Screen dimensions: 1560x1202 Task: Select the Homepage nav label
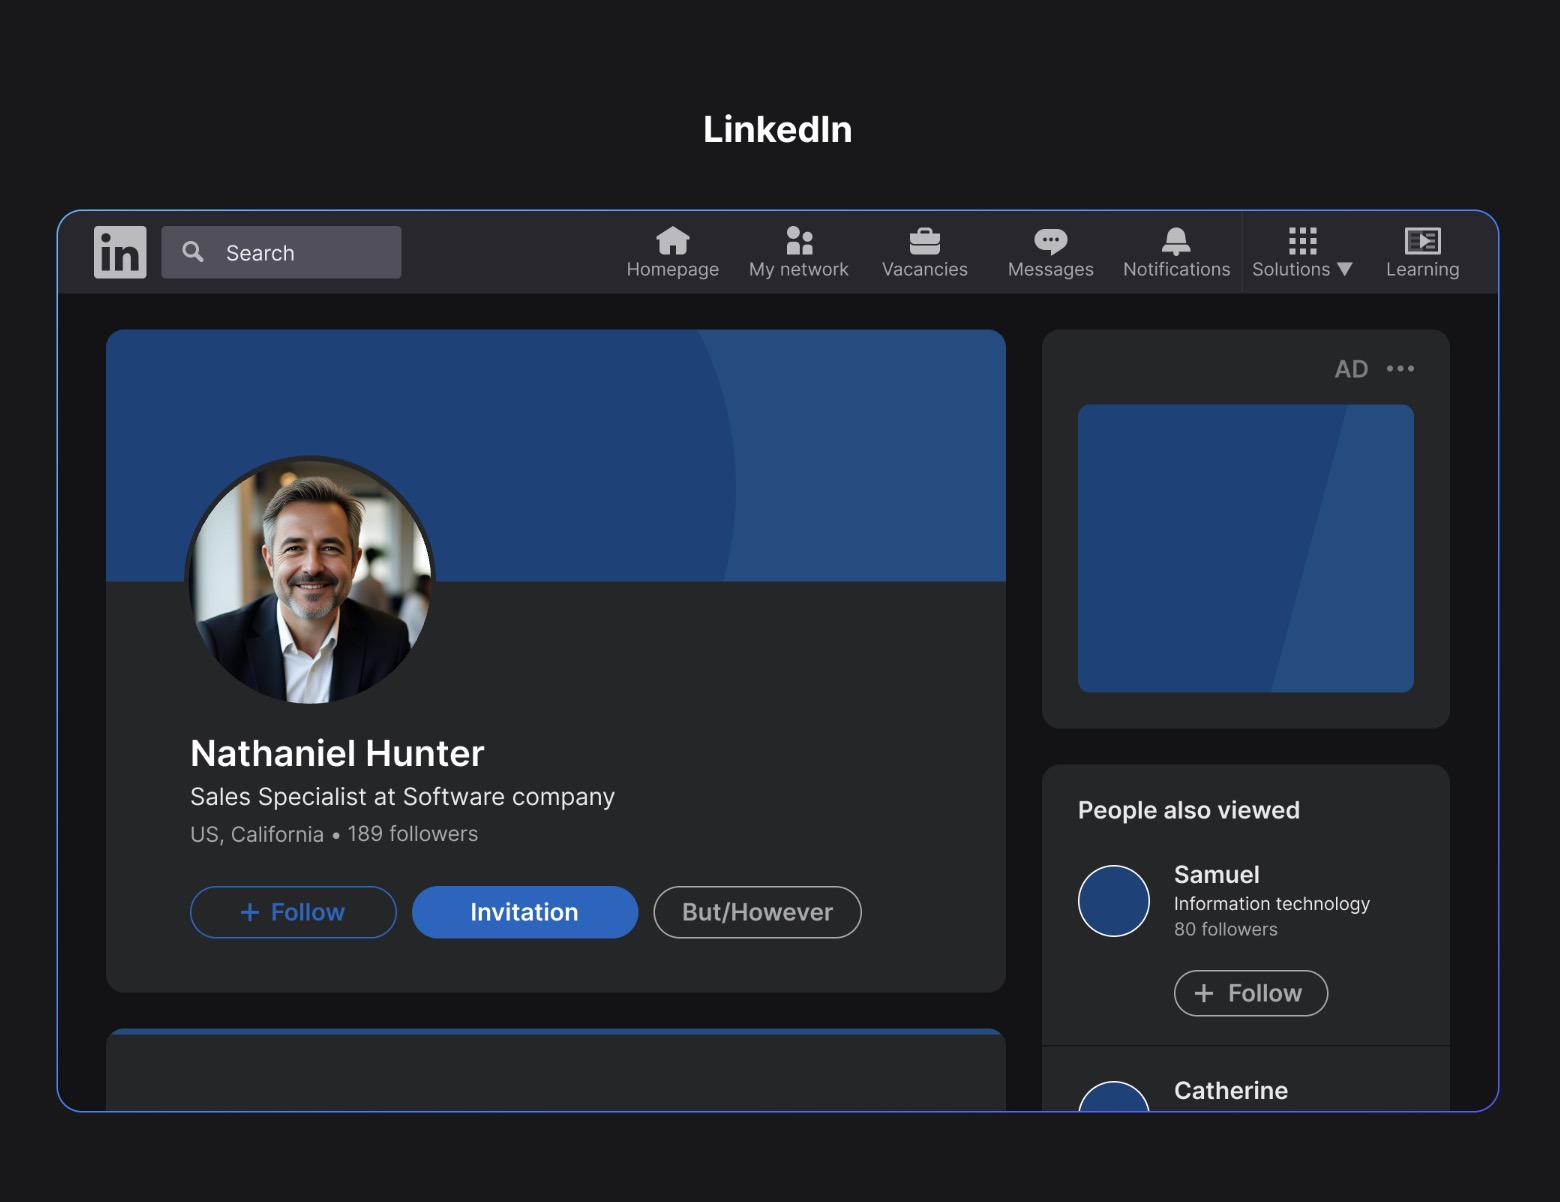673,269
